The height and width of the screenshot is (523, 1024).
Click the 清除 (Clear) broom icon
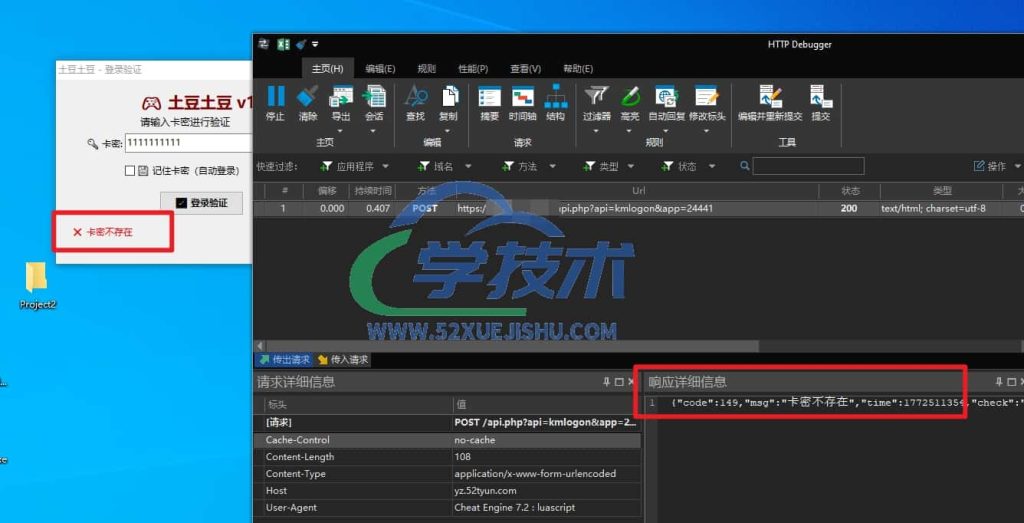pyautogui.click(x=308, y=98)
